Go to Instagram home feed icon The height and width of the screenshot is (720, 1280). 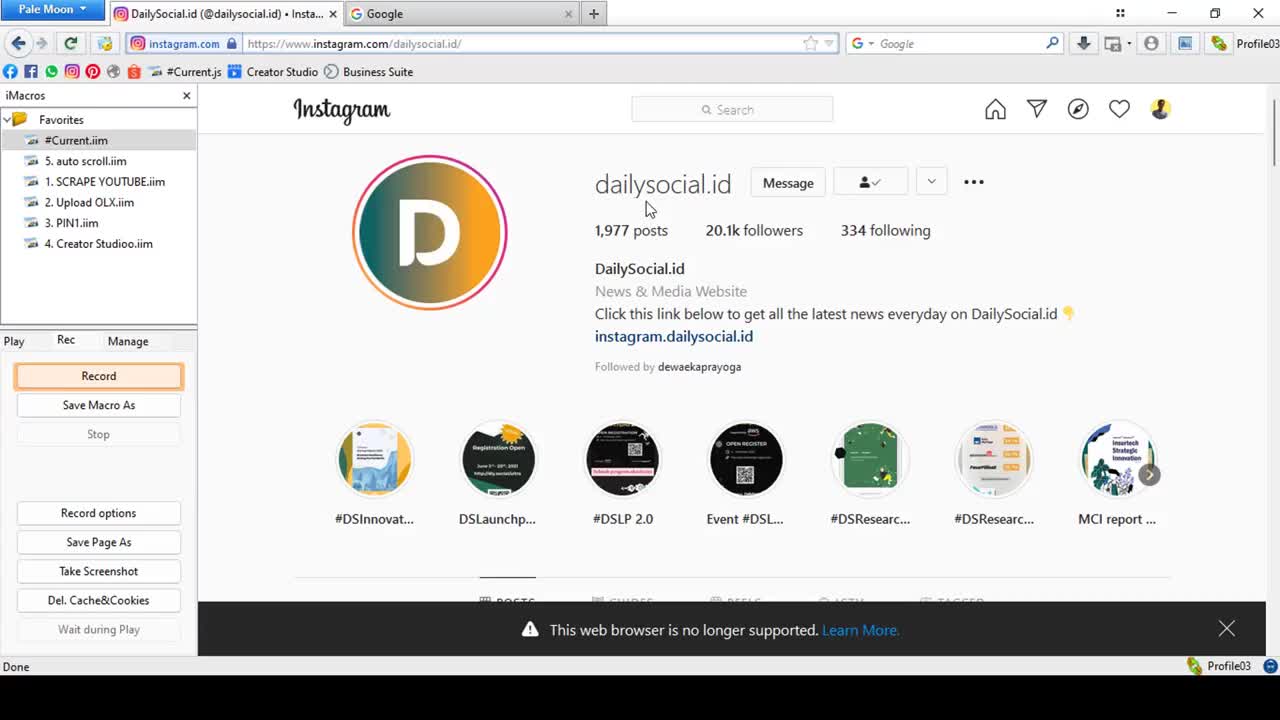[x=995, y=109]
